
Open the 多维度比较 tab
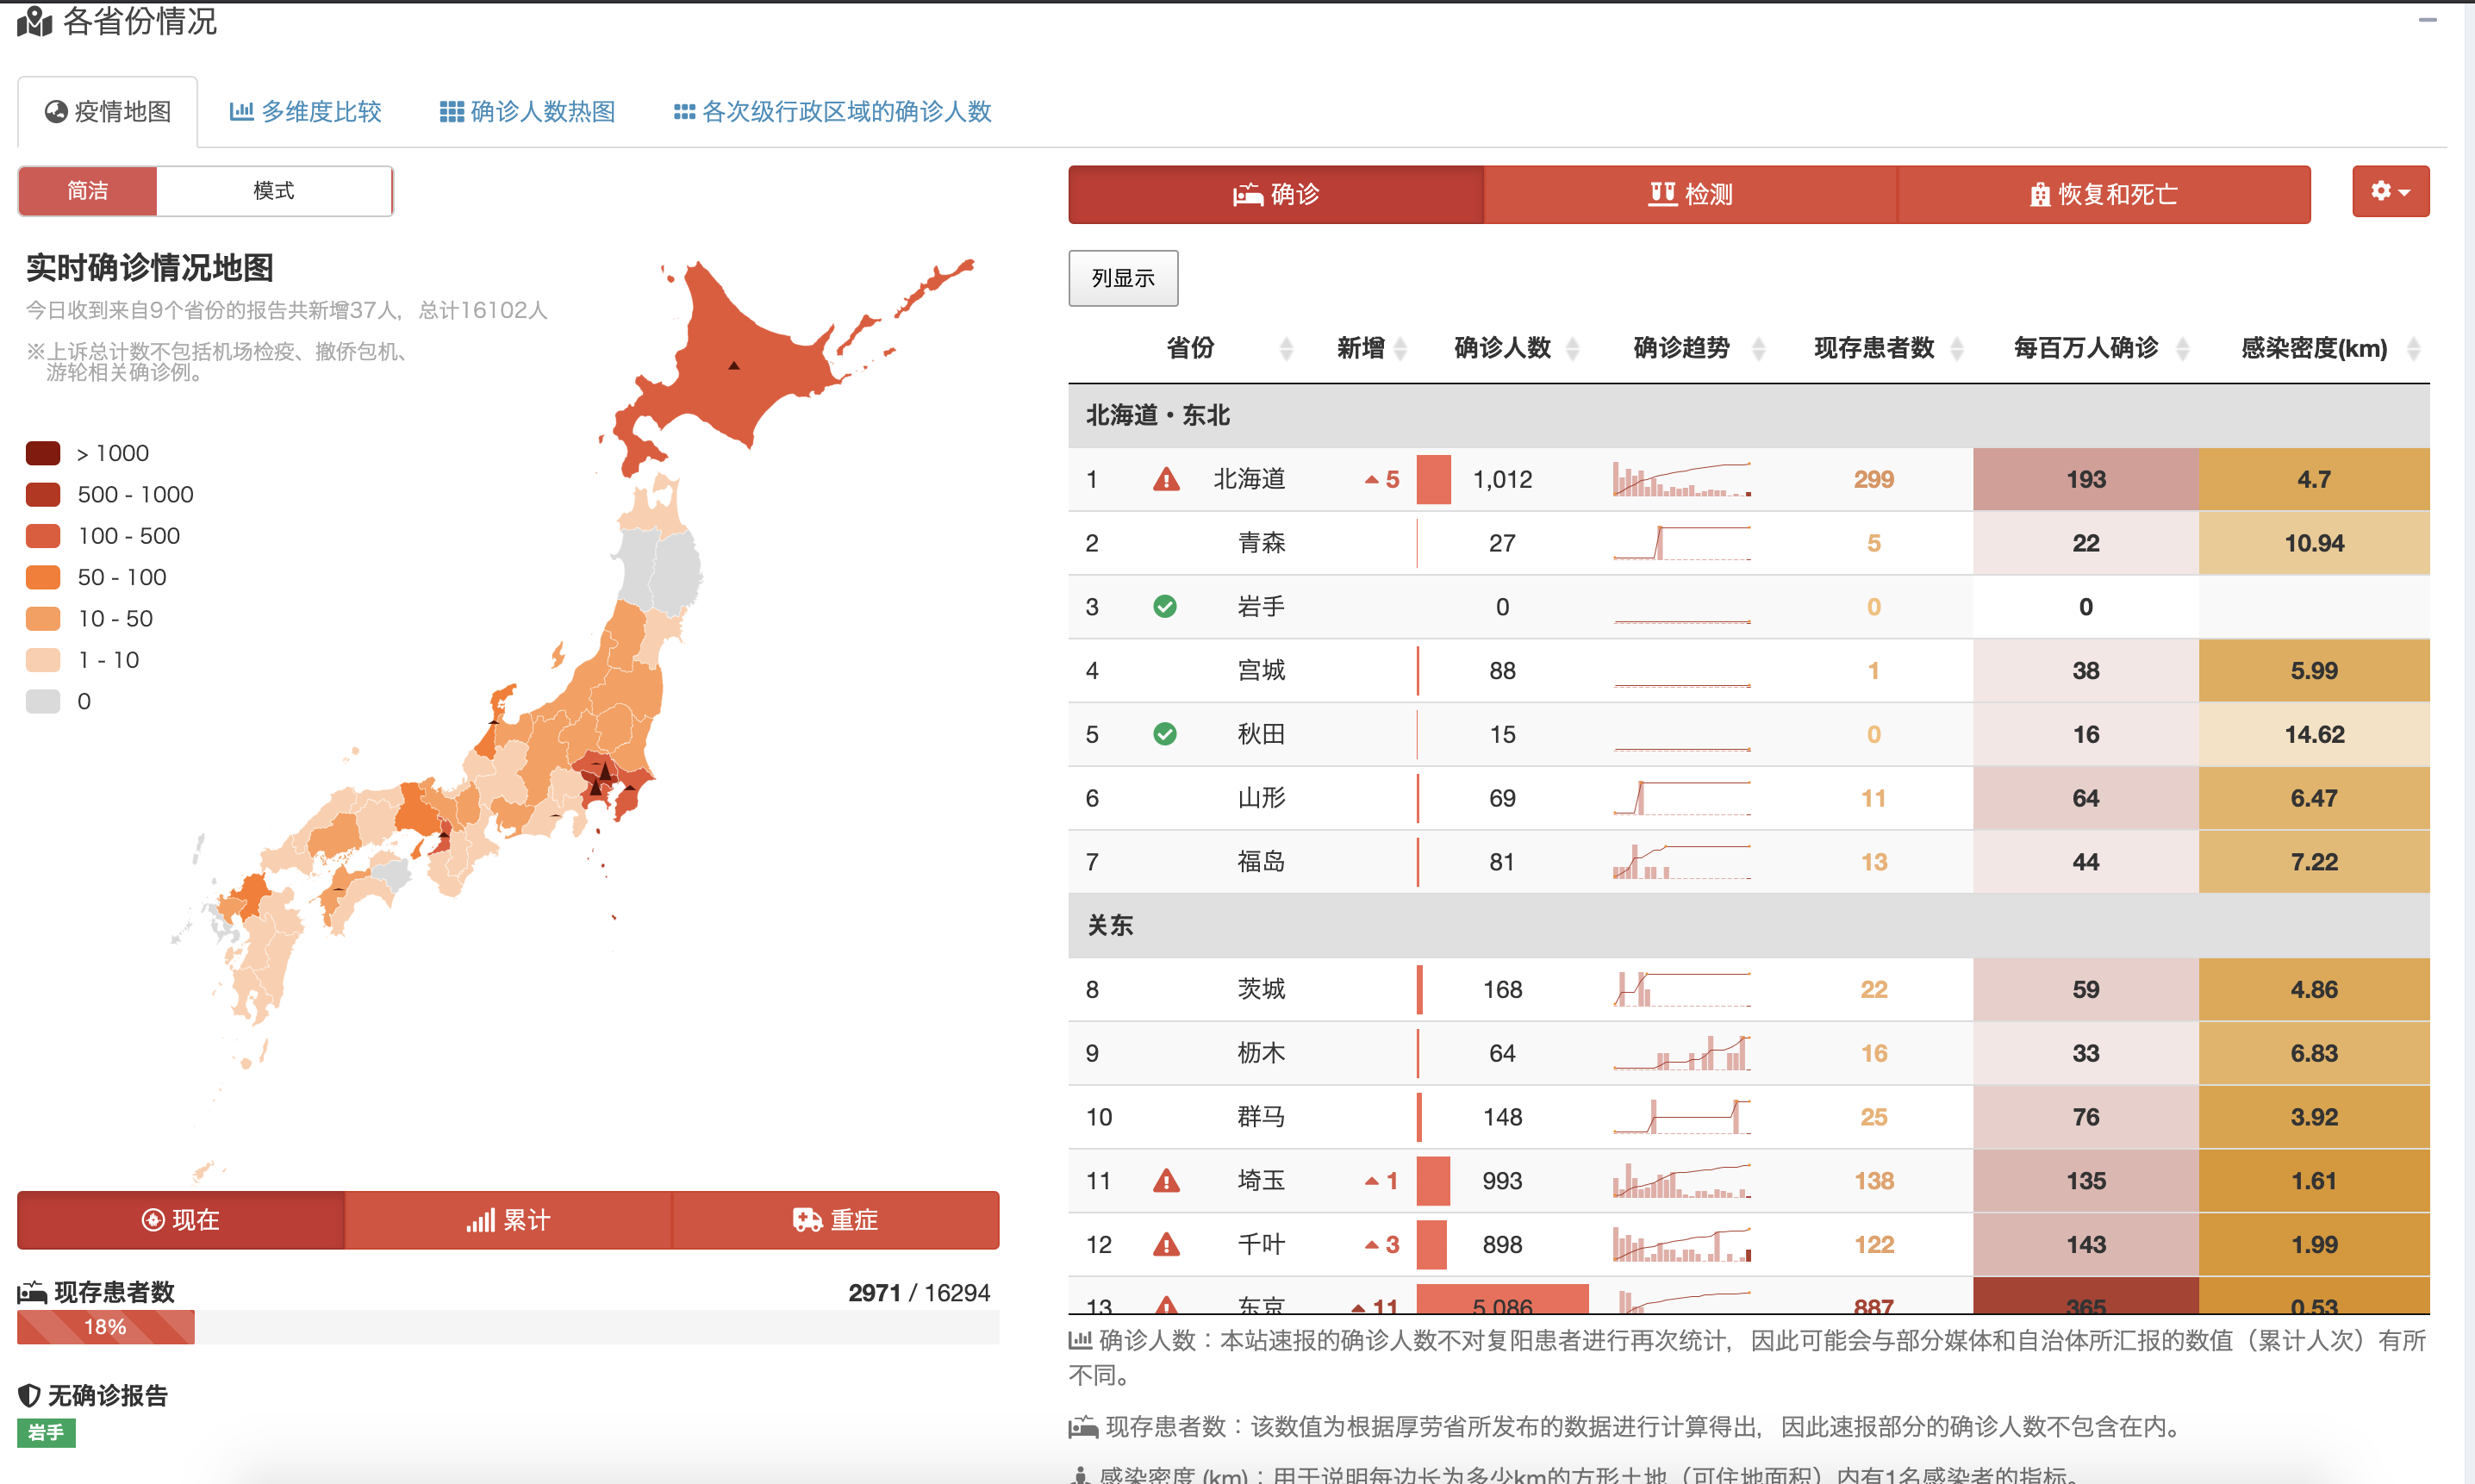306,111
